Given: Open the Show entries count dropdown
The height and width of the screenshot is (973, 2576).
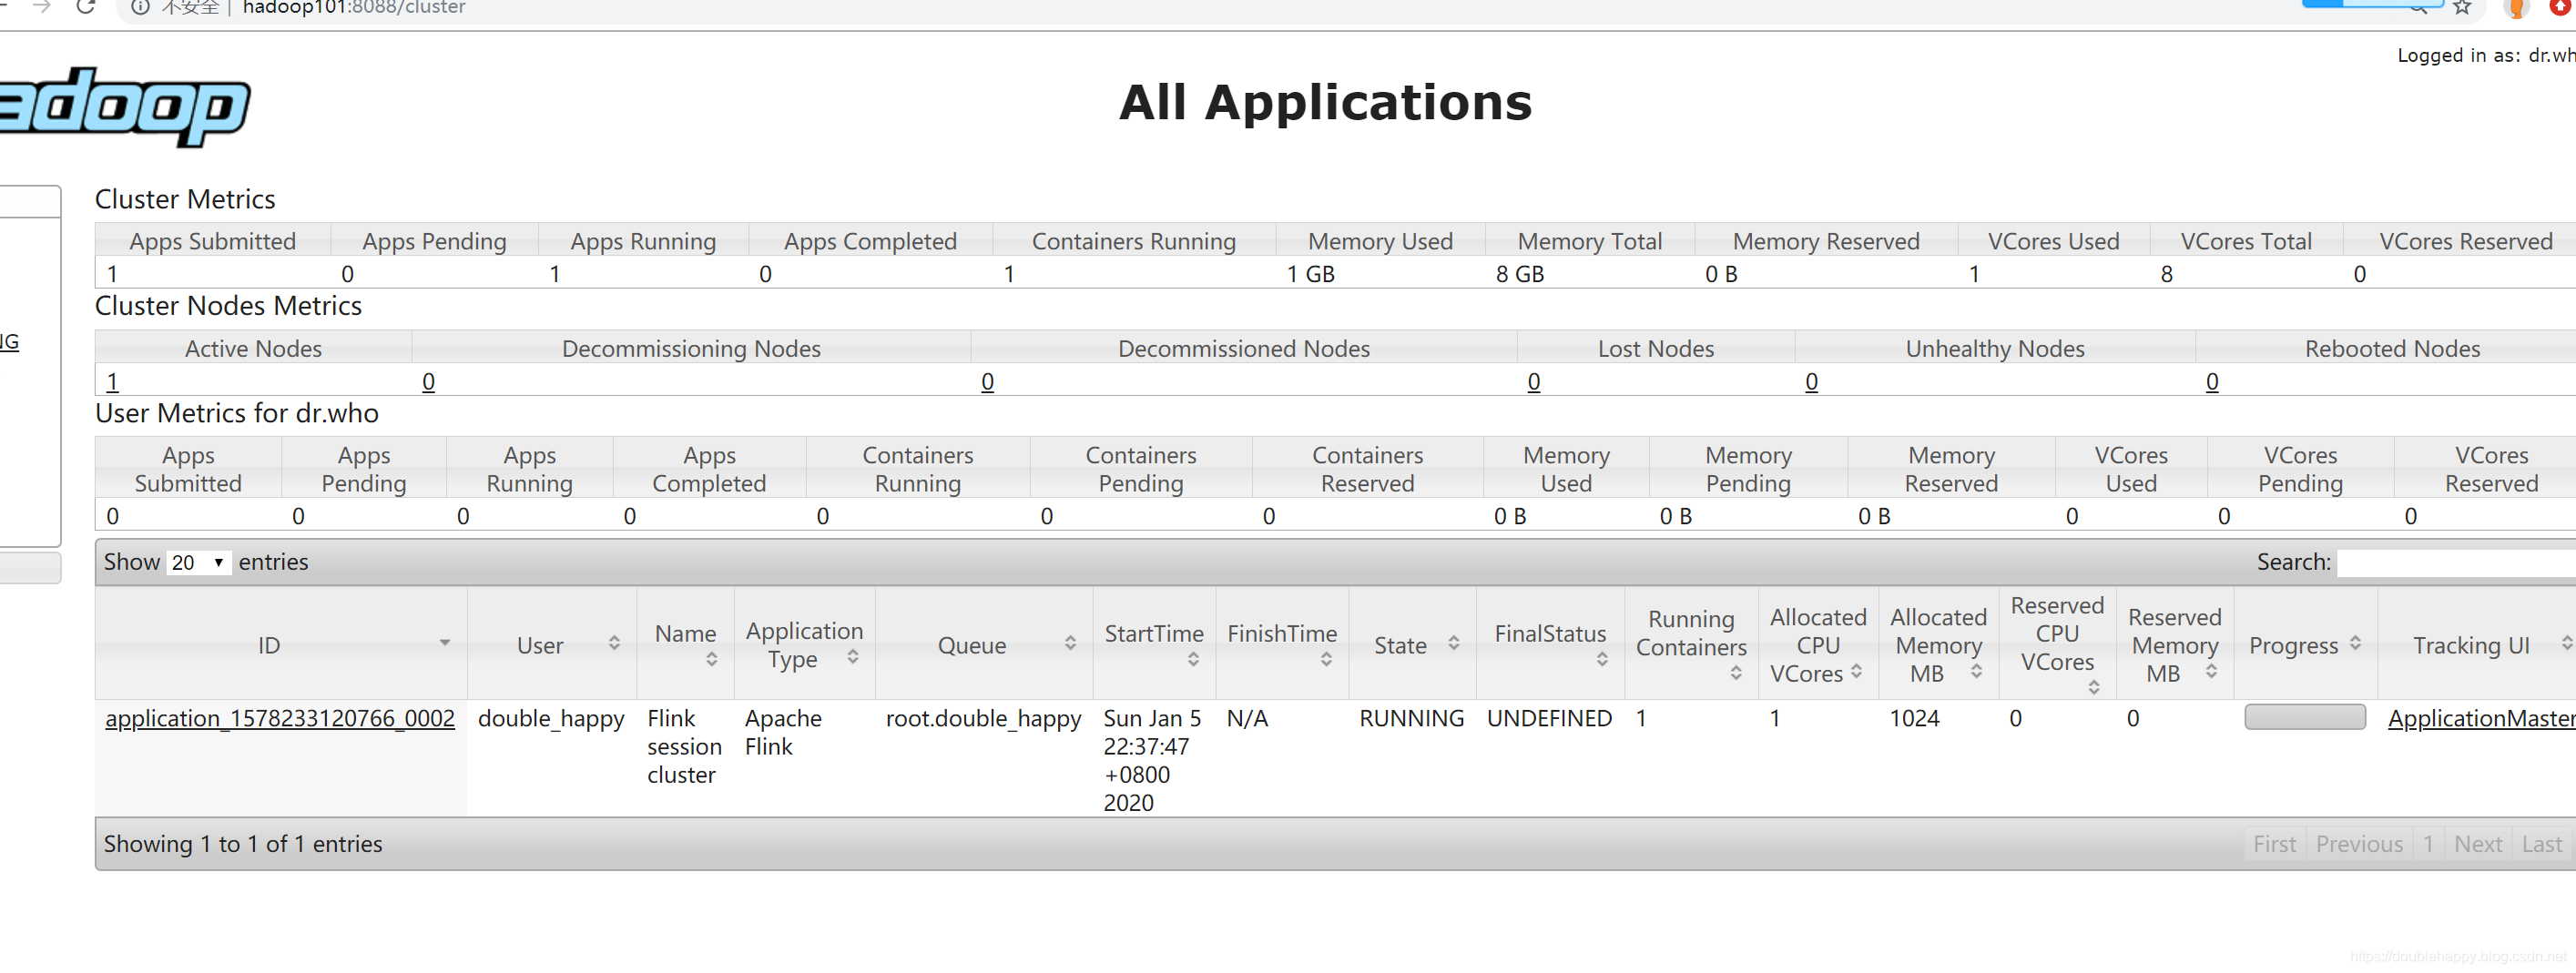Looking at the screenshot, I should pos(198,562).
